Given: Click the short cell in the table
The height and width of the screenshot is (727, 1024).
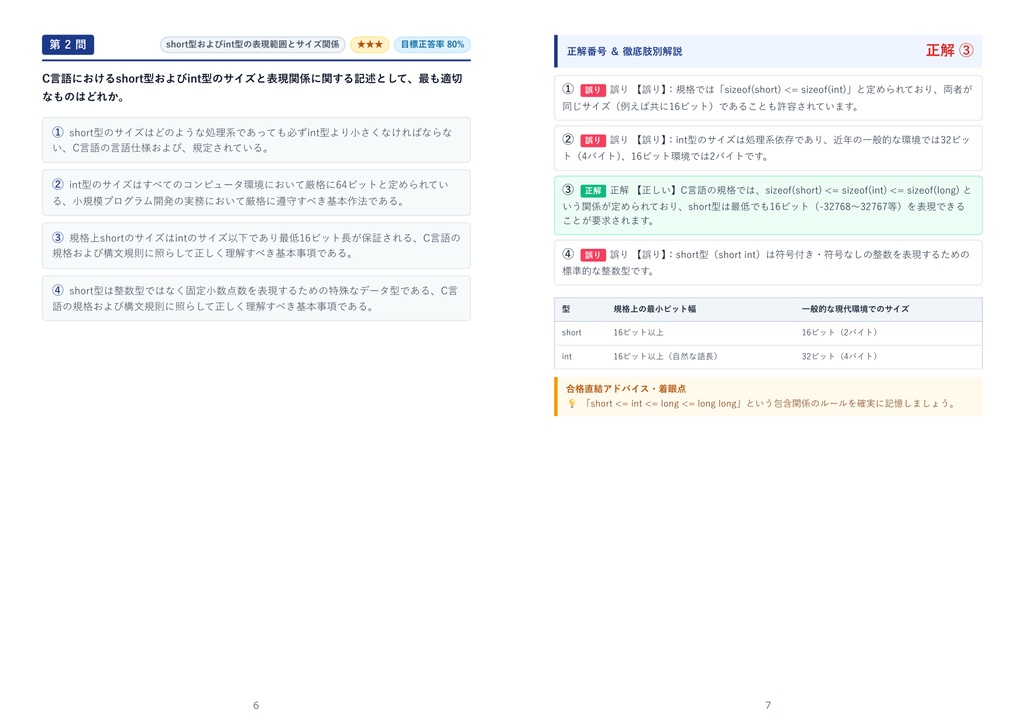Looking at the screenshot, I should (571, 332).
